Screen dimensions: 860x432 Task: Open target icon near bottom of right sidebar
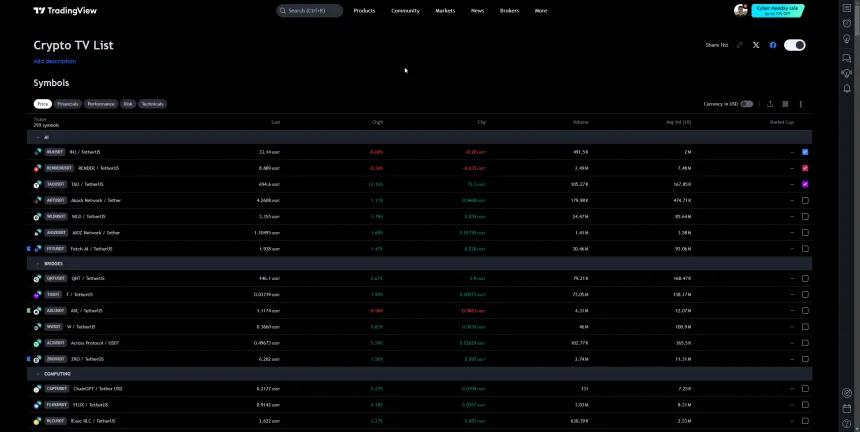tap(847, 393)
